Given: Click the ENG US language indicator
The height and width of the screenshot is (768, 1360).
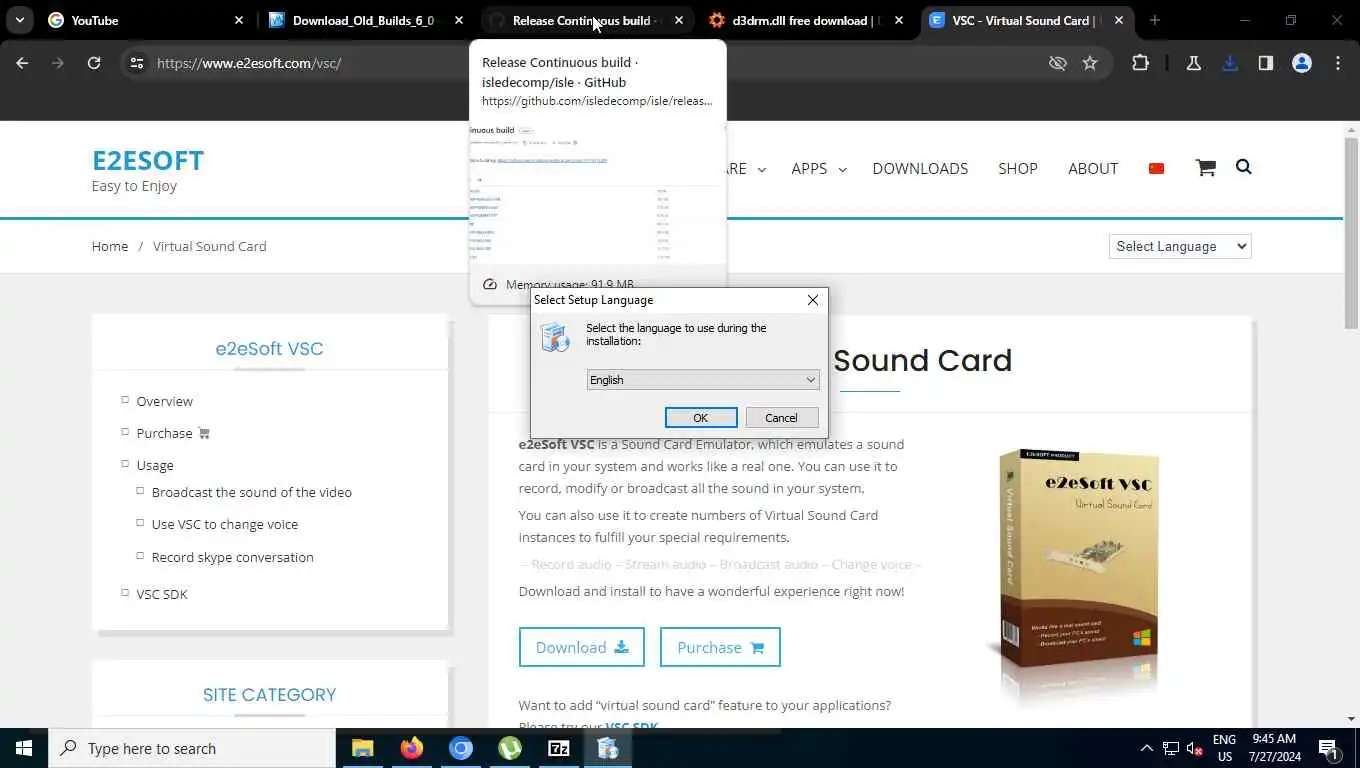Looking at the screenshot, I should [x=1224, y=748].
